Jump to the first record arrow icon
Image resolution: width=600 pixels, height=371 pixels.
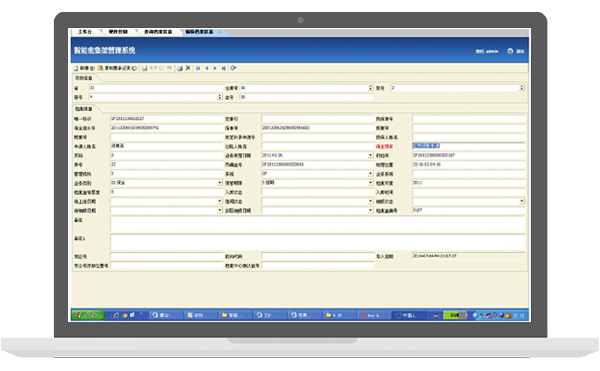[x=198, y=68]
